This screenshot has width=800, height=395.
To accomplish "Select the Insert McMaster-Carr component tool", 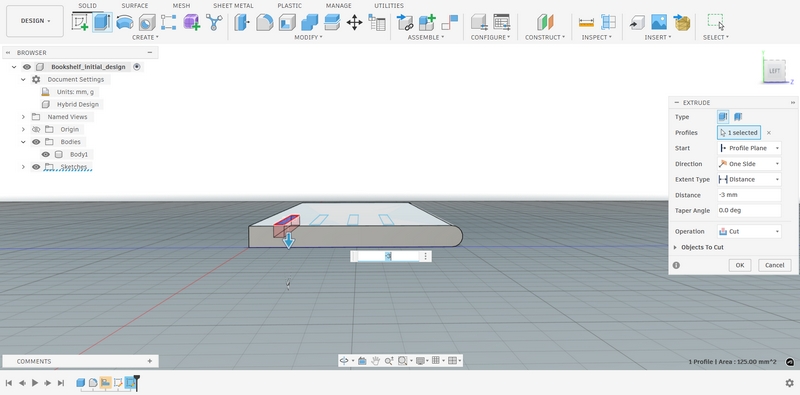I will [682, 22].
